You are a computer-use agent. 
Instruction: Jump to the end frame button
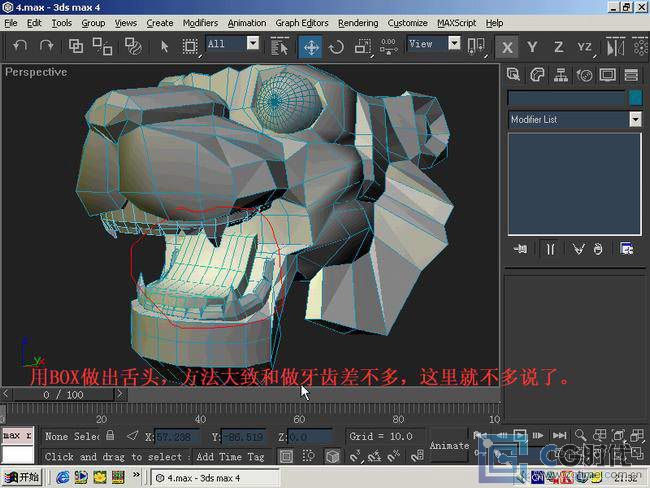pyautogui.click(x=559, y=435)
